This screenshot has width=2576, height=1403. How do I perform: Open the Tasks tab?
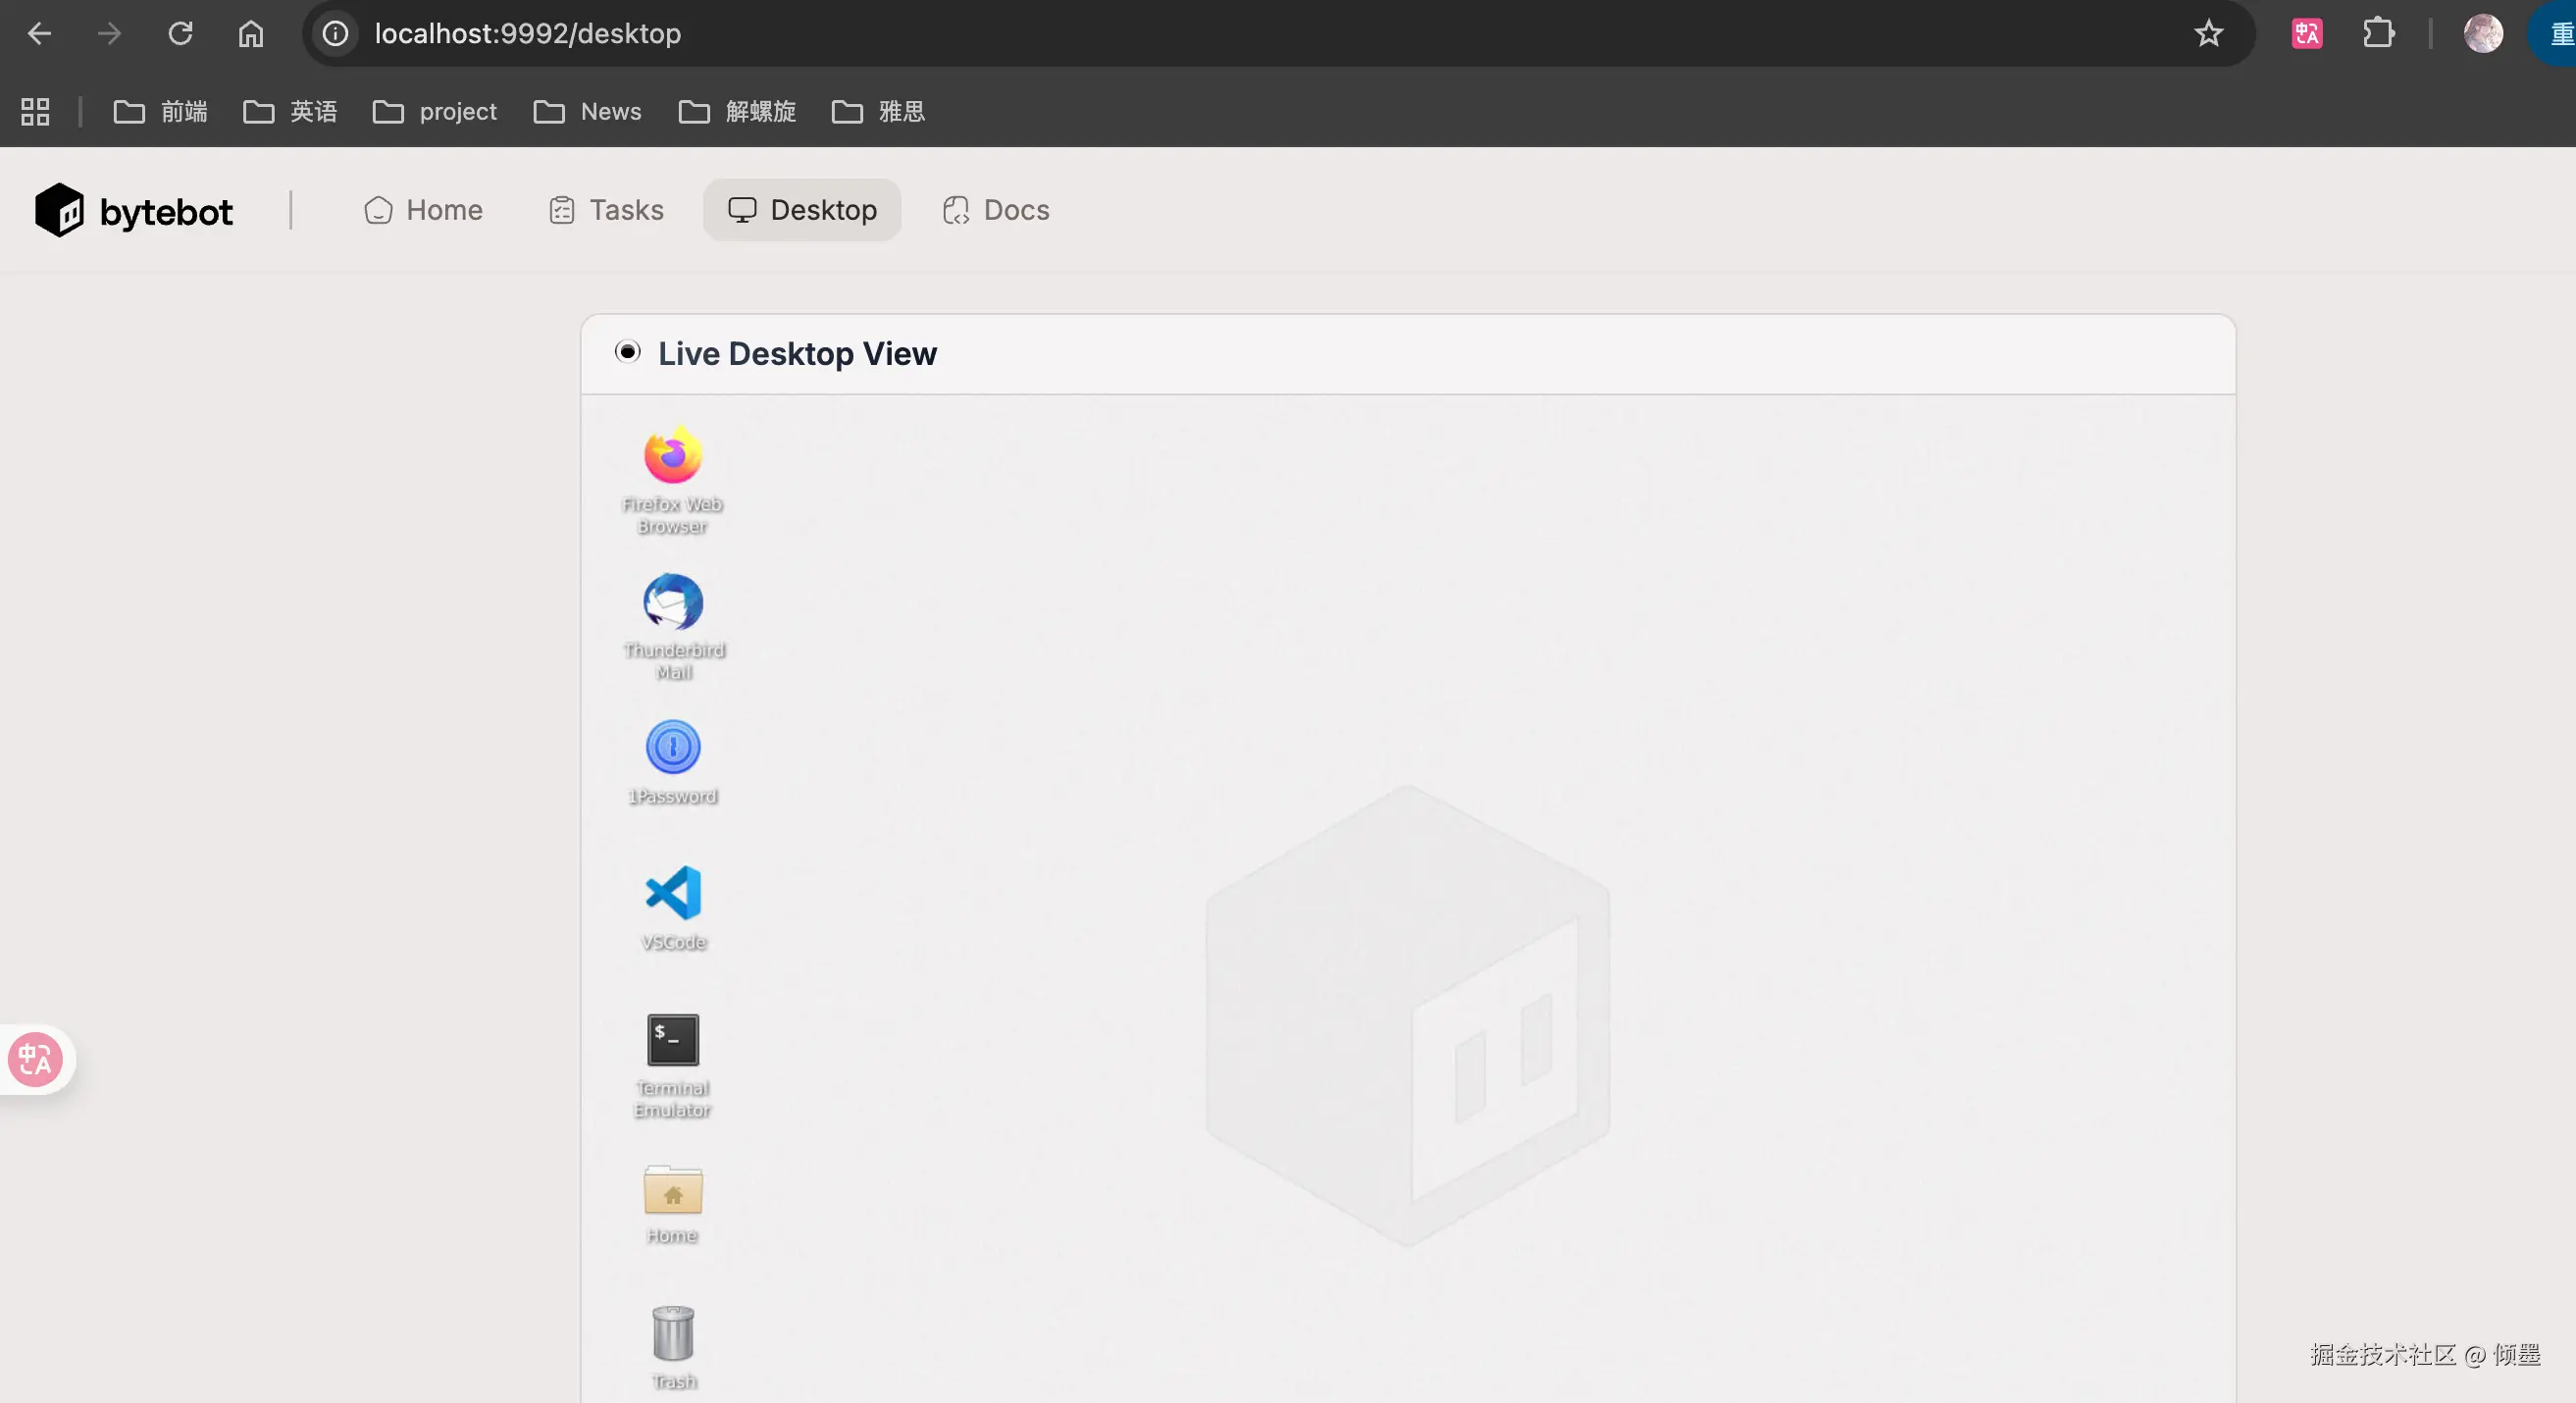[606, 210]
